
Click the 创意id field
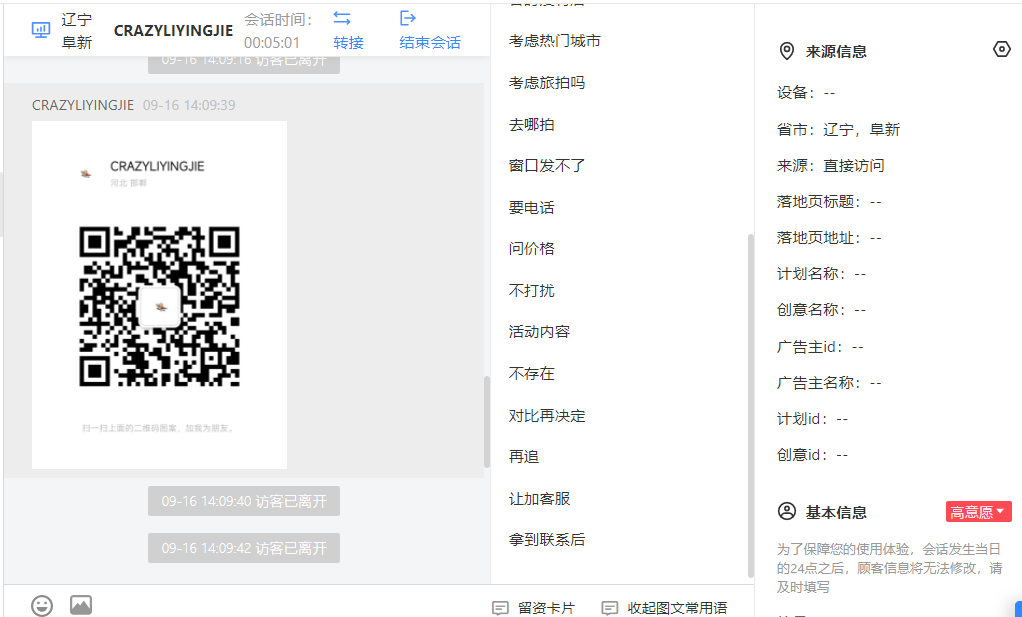[x=812, y=454]
